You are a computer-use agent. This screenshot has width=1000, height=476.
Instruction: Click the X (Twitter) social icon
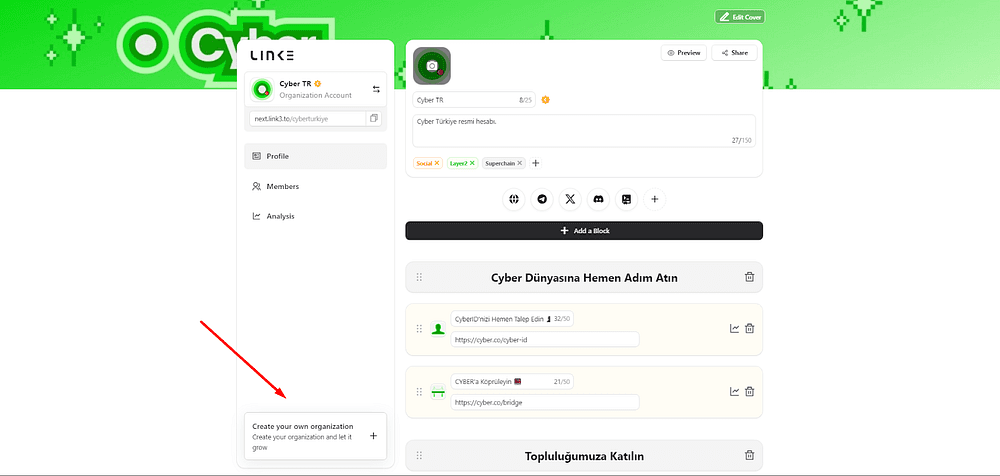tap(570, 200)
